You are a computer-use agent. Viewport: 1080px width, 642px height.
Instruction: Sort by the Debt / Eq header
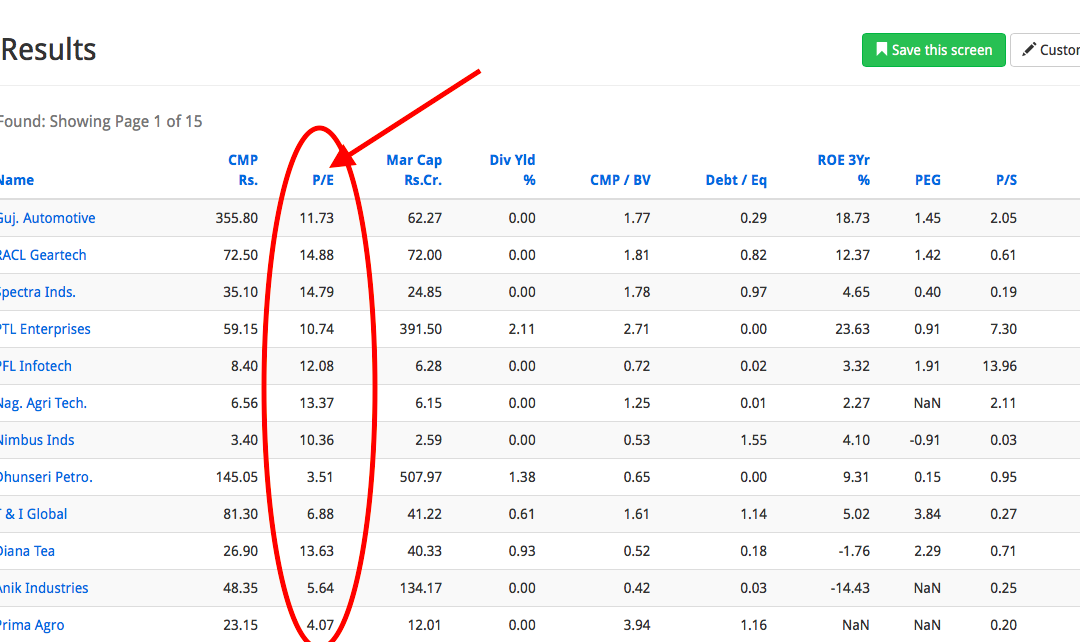click(736, 180)
